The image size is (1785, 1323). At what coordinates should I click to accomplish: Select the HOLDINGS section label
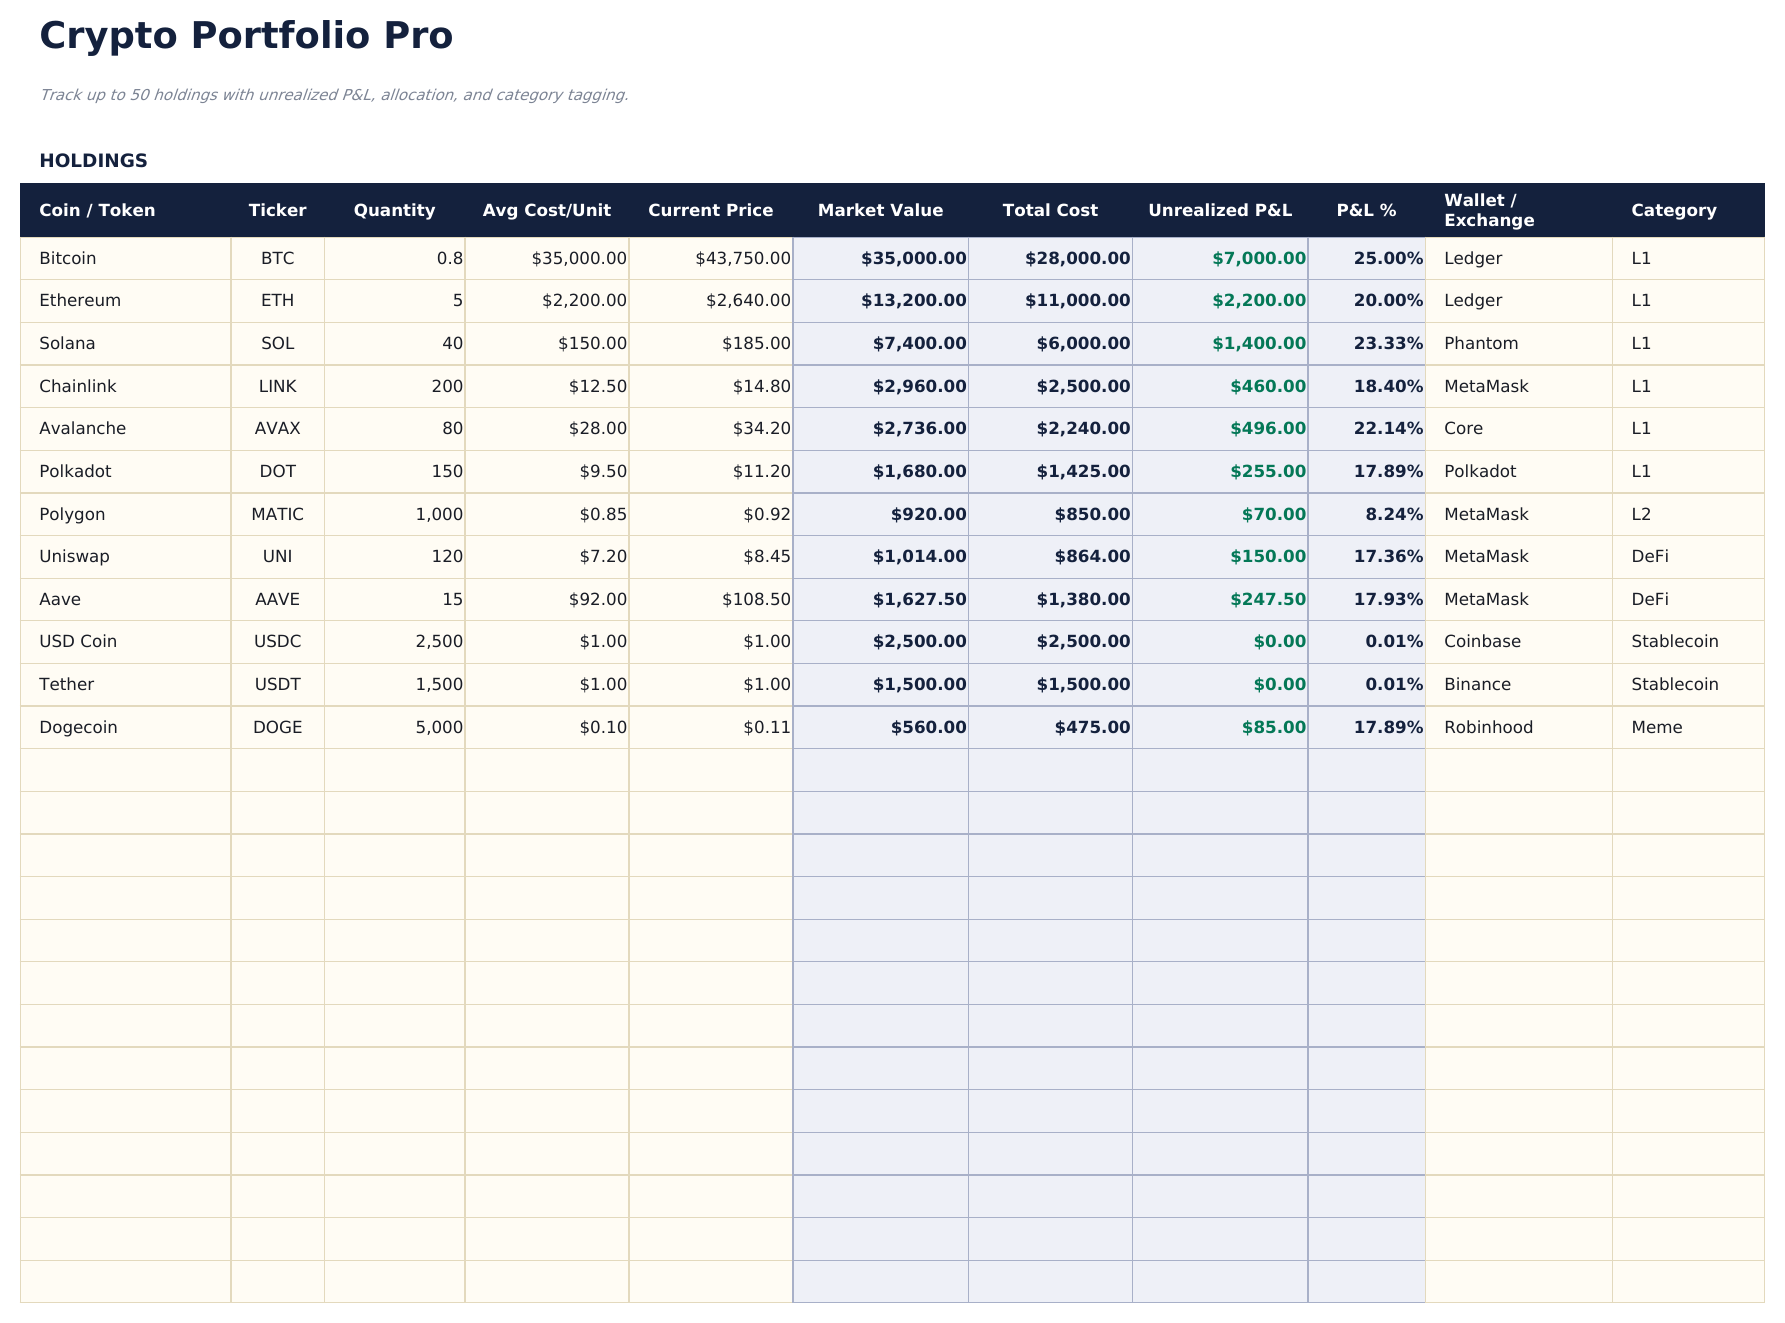93,159
